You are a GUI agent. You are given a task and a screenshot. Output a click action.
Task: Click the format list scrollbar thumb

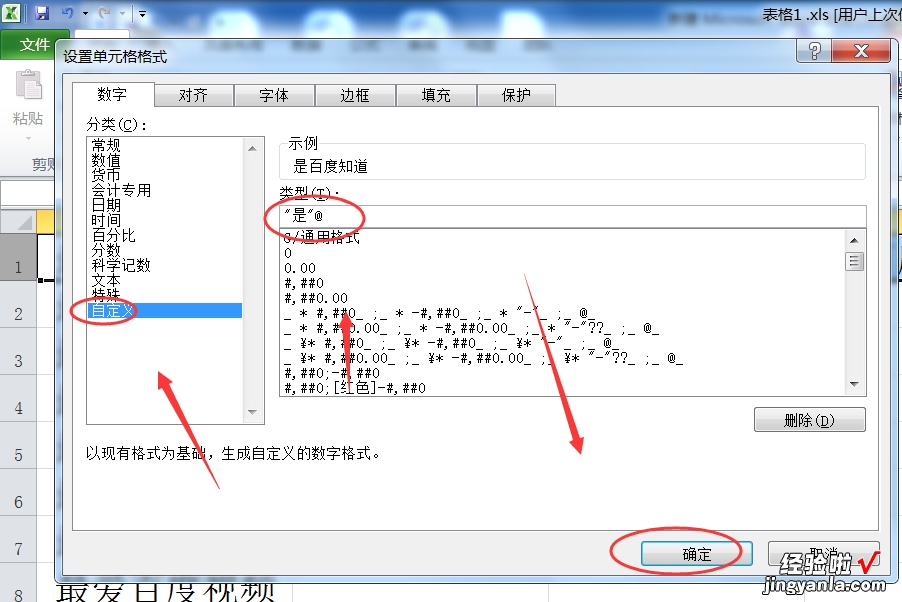(x=854, y=261)
